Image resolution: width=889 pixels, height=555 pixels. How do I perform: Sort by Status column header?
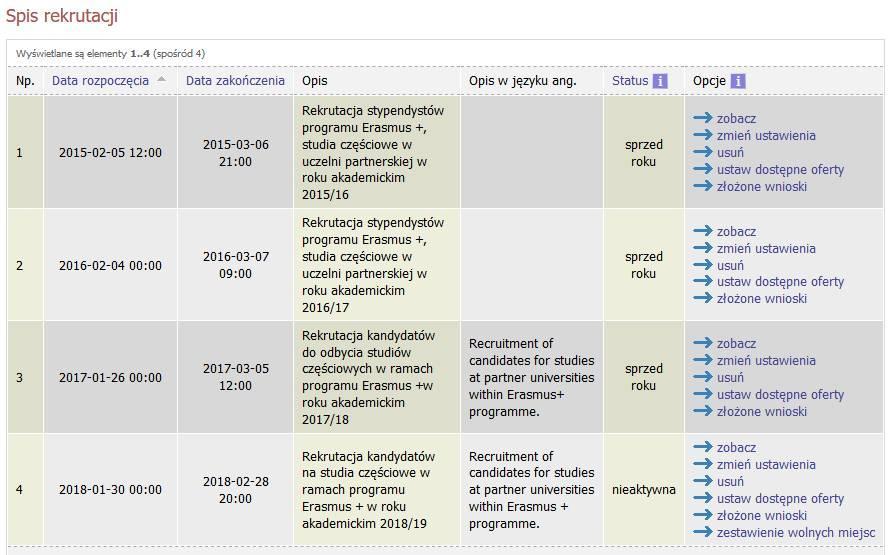630,81
